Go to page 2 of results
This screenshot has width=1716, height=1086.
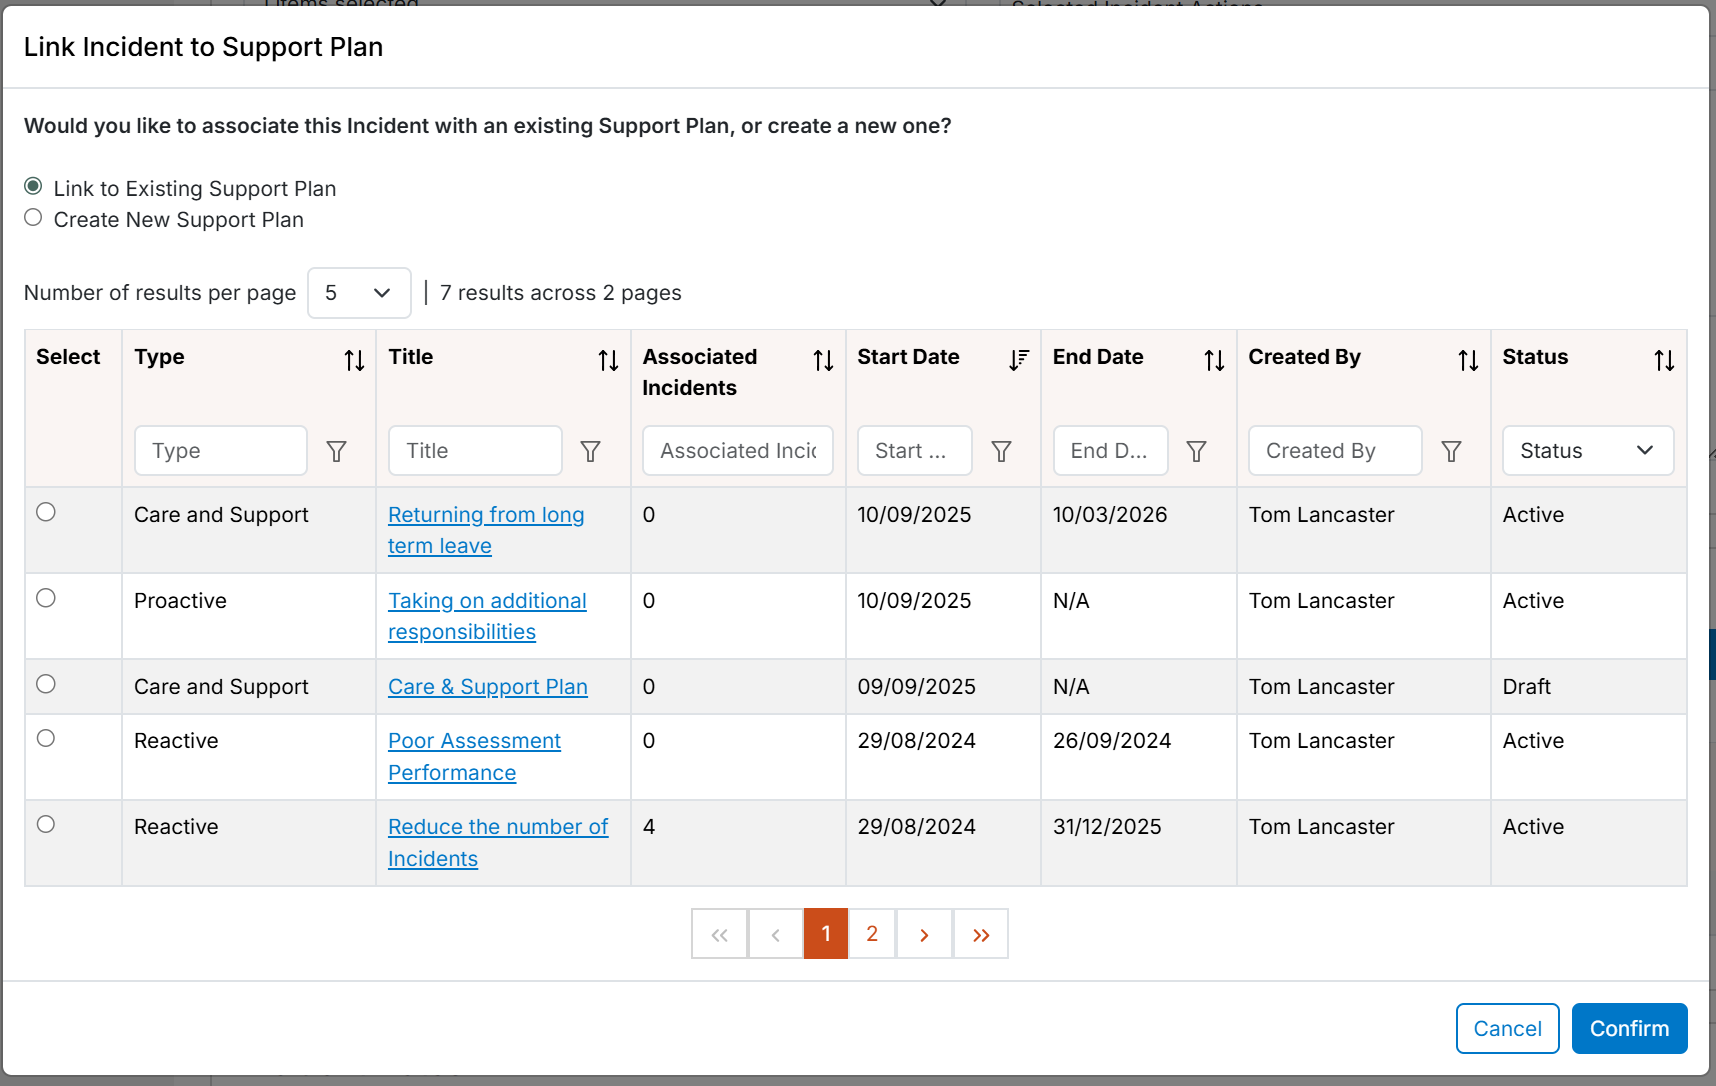pyautogui.click(x=872, y=934)
